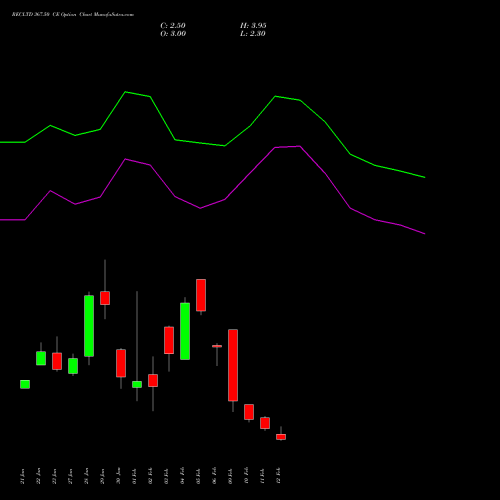
Task: Click the "11 Feb" date label
Action: click(x=262, y=476)
